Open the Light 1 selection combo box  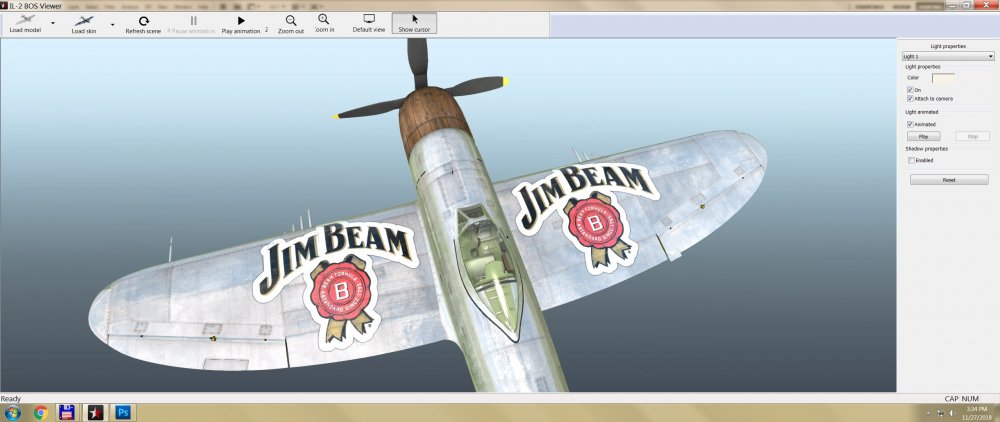click(948, 56)
